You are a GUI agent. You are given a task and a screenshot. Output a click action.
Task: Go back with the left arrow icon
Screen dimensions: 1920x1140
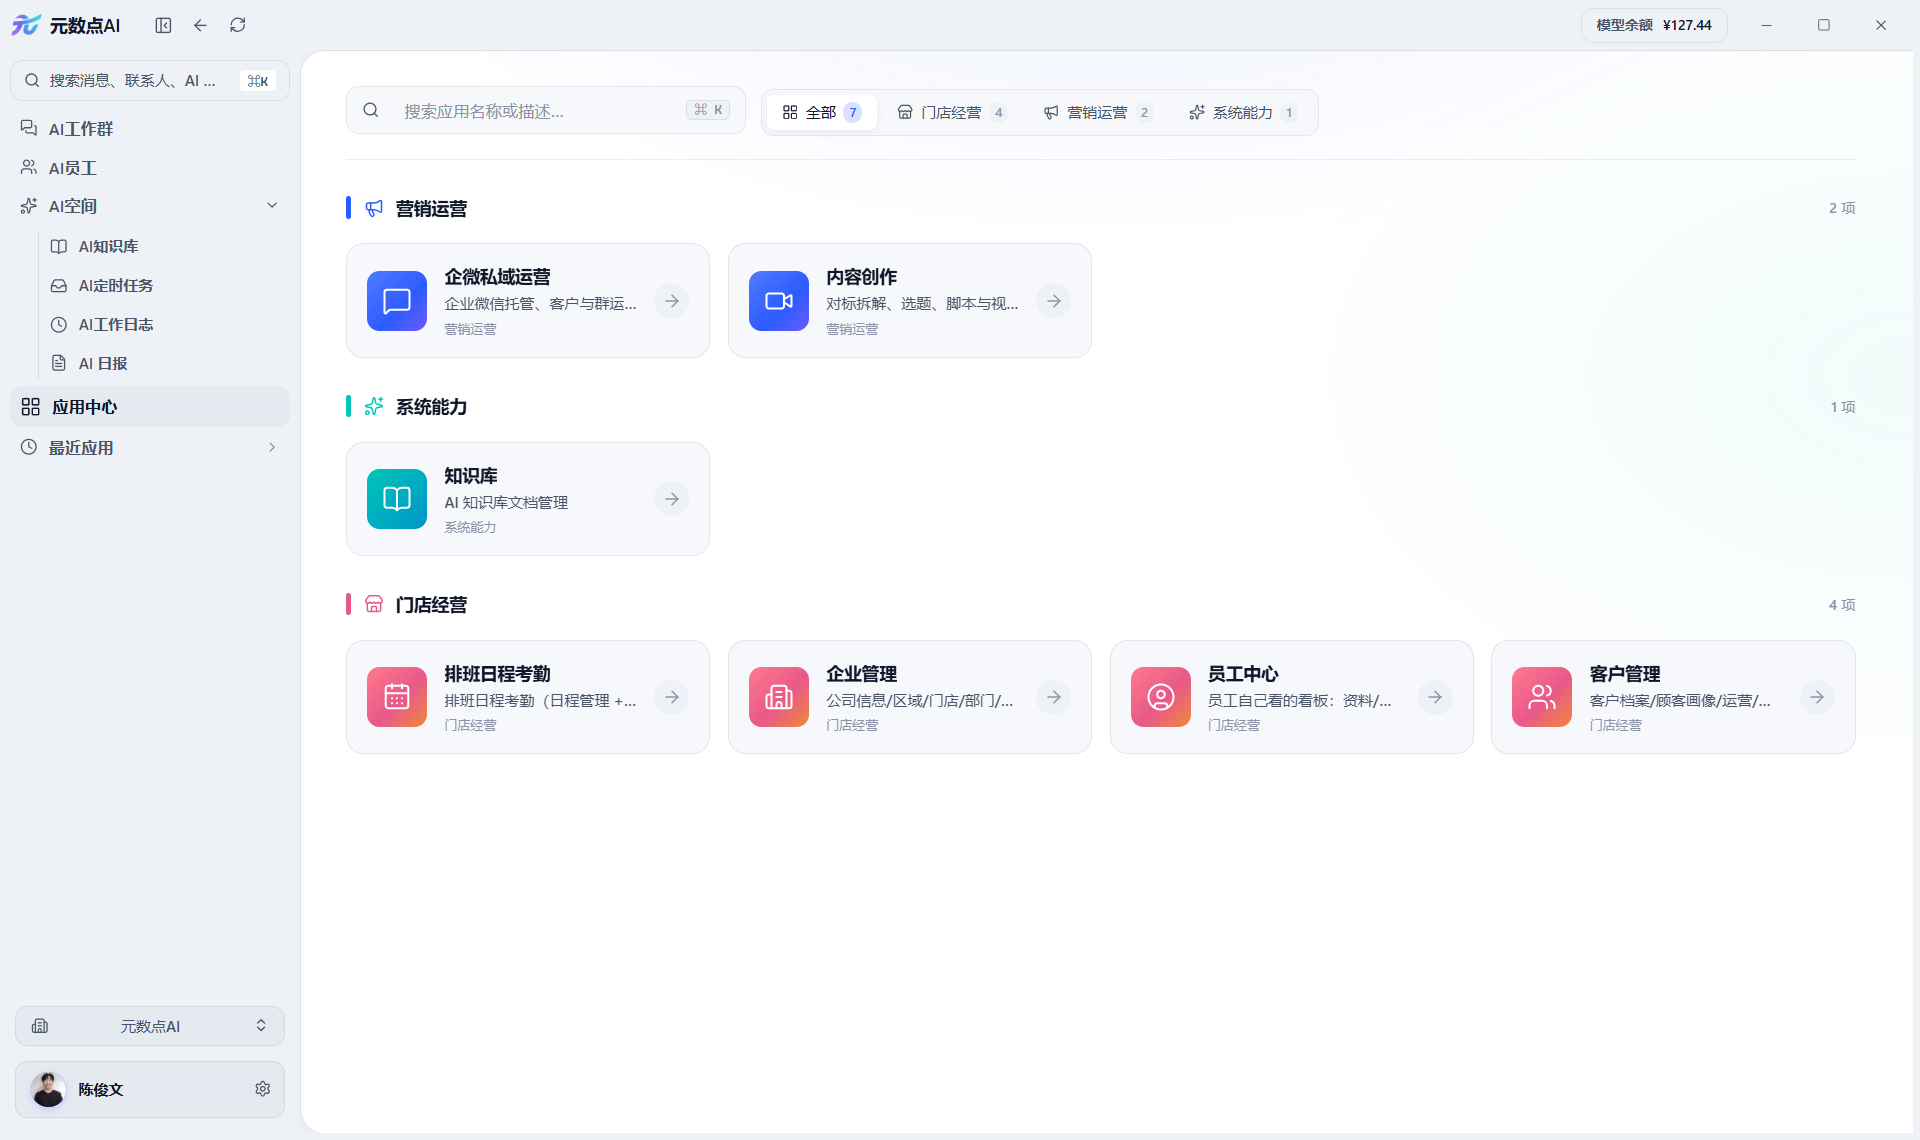[200, 25]
